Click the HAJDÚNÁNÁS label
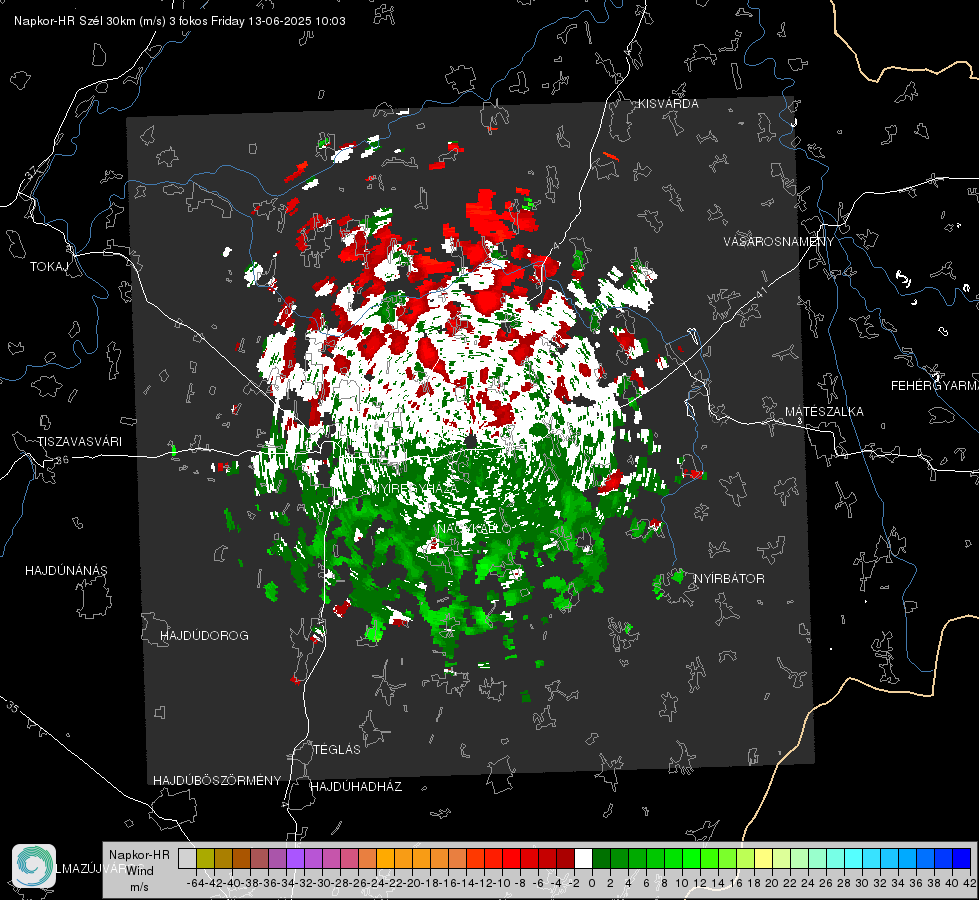The width and height of the screenshot is (979, 900). 66,571
